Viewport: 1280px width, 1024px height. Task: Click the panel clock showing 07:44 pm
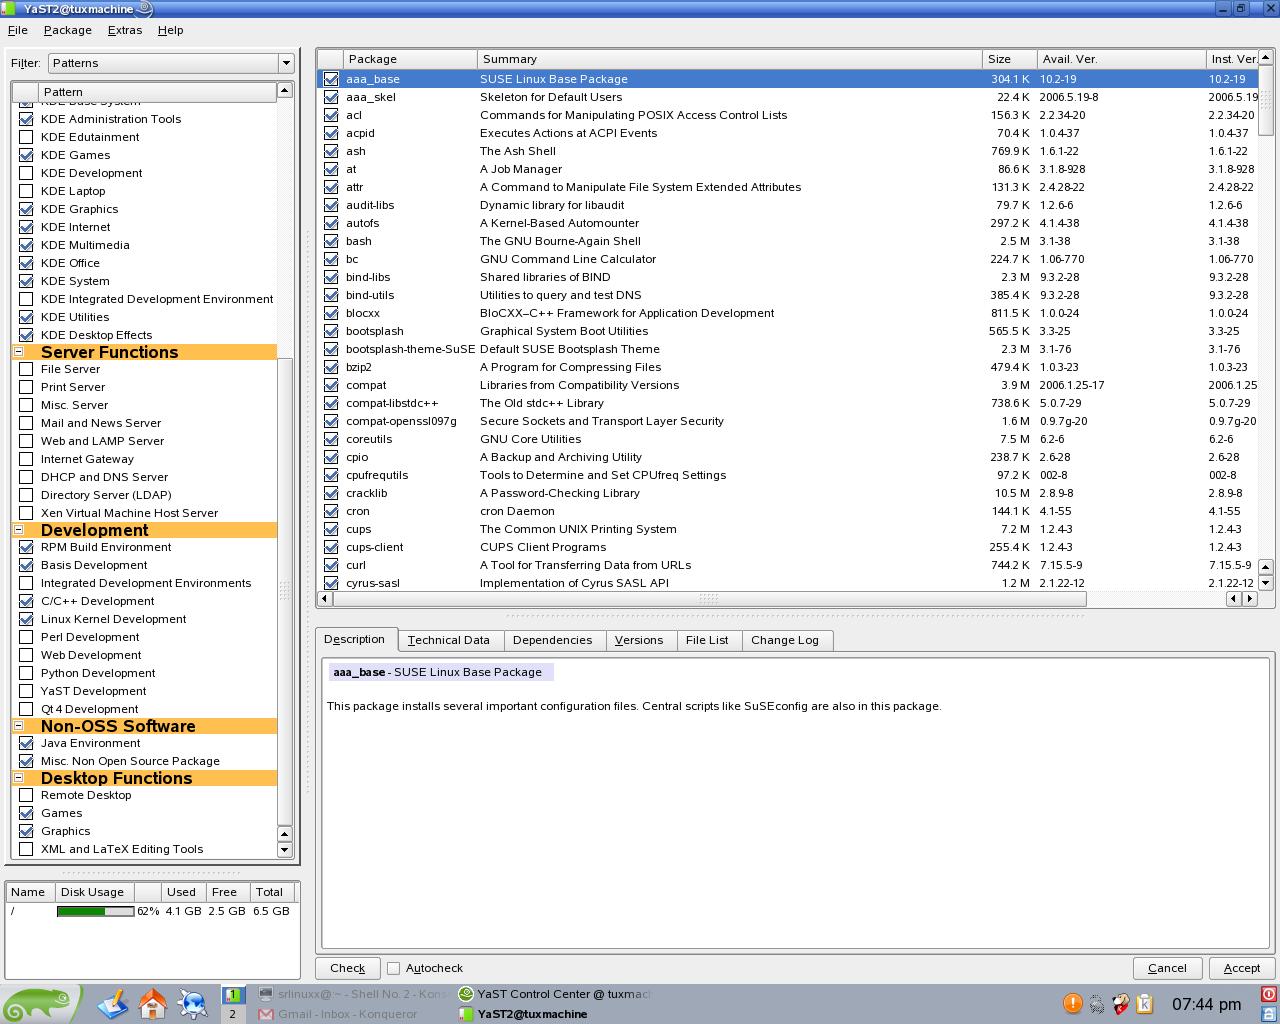click(x=1207, y=1004)
